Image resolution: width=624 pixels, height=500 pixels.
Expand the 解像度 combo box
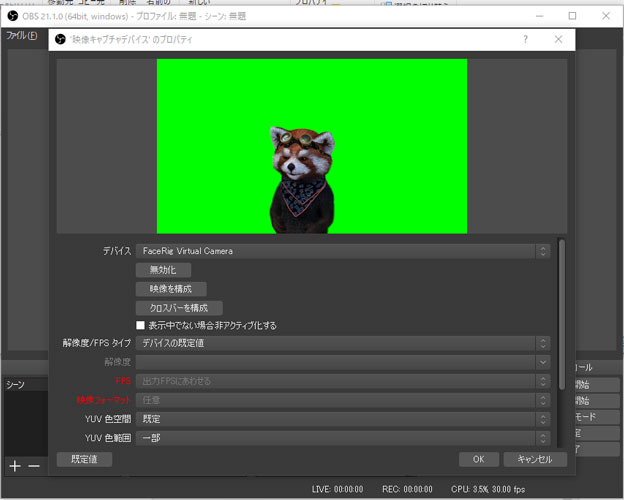click(343, 362)
